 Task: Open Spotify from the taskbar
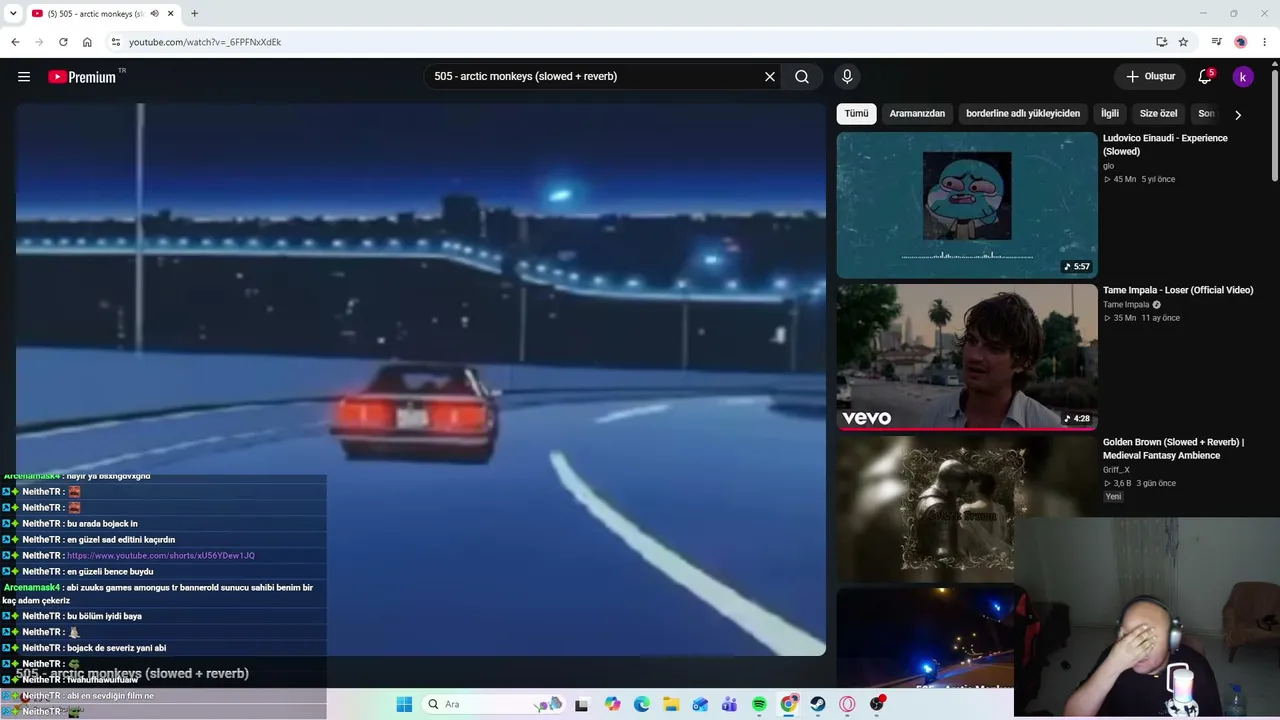759,704
